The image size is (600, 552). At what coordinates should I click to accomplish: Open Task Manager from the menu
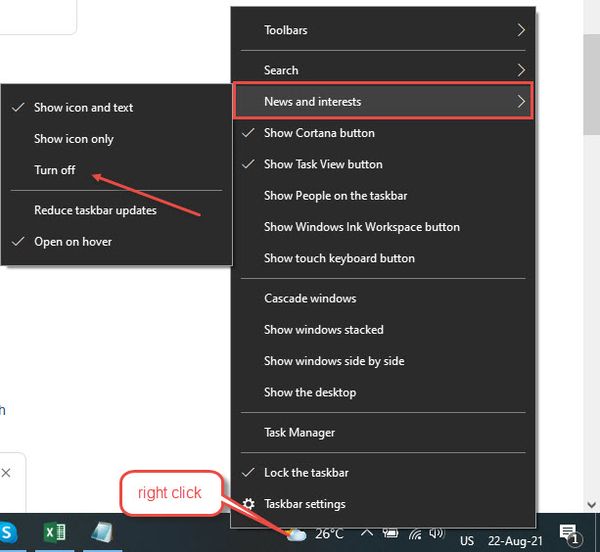tap(299, 433)
